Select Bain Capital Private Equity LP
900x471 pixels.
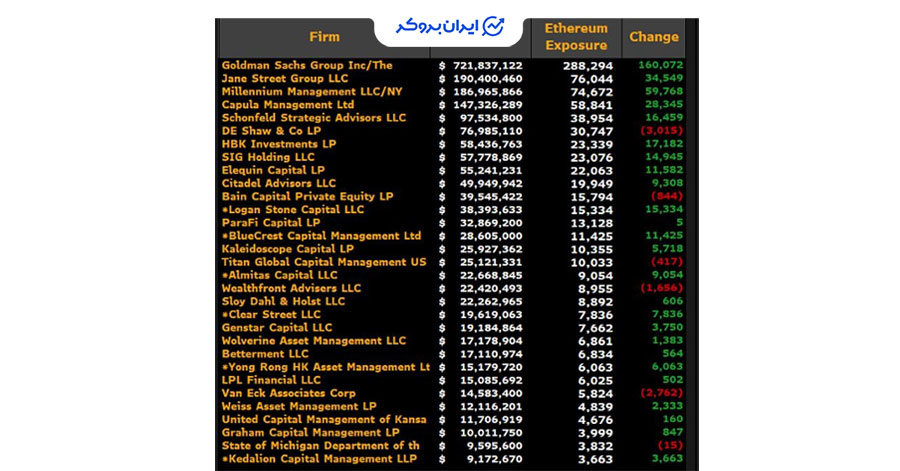(x=307, y=197)
